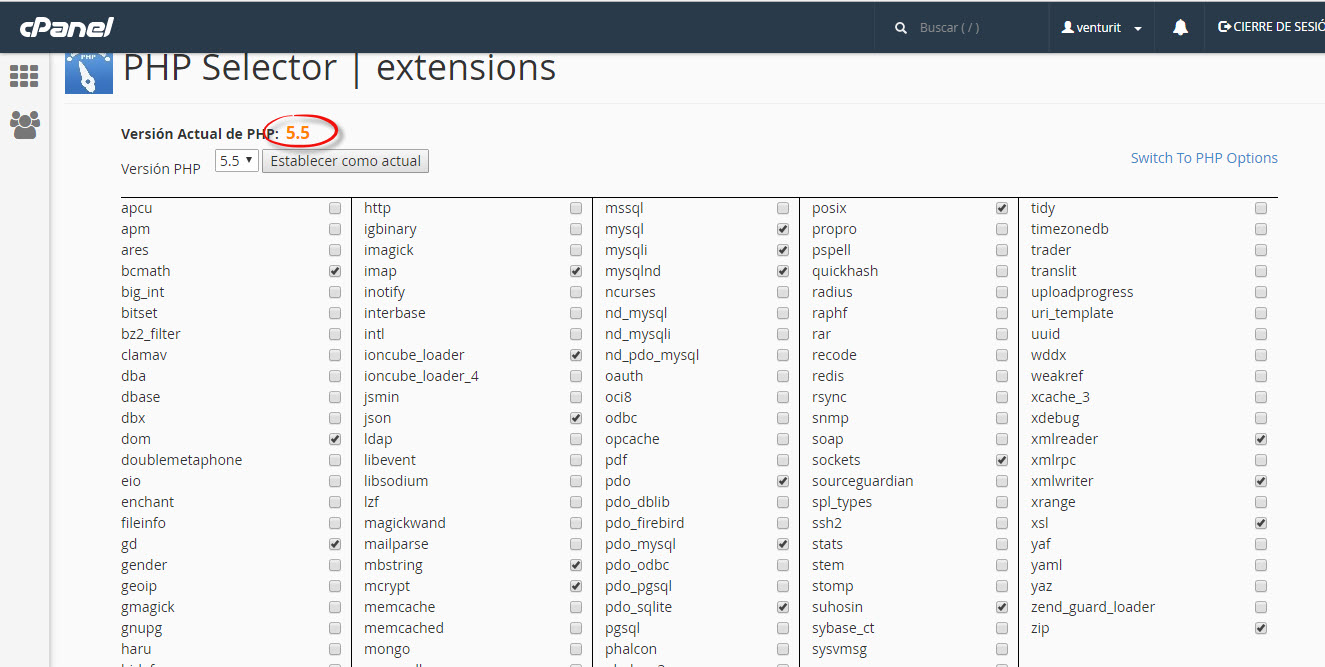This screenshot has height=667, width=1325.
Task: Open the PHP version dropdown
Action: pos(237,161)
